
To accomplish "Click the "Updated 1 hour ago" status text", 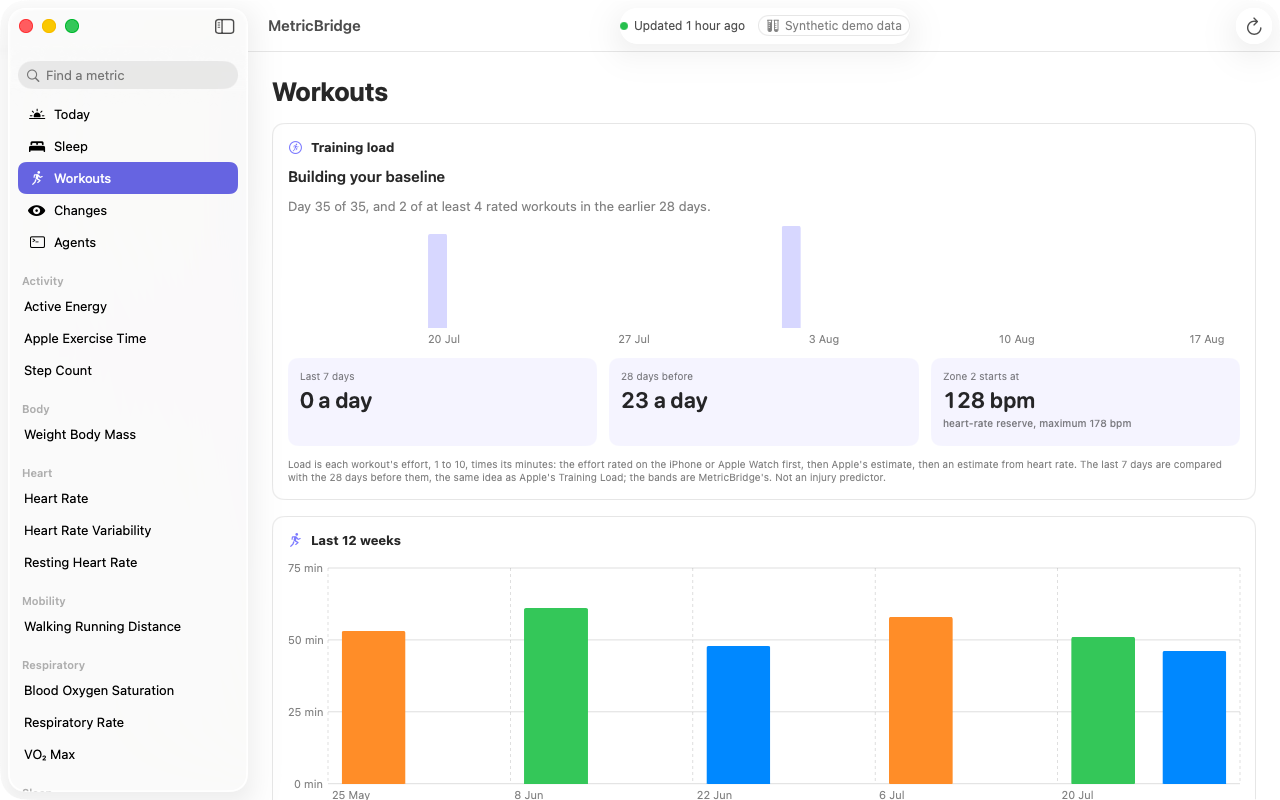I will pos(689,26).
